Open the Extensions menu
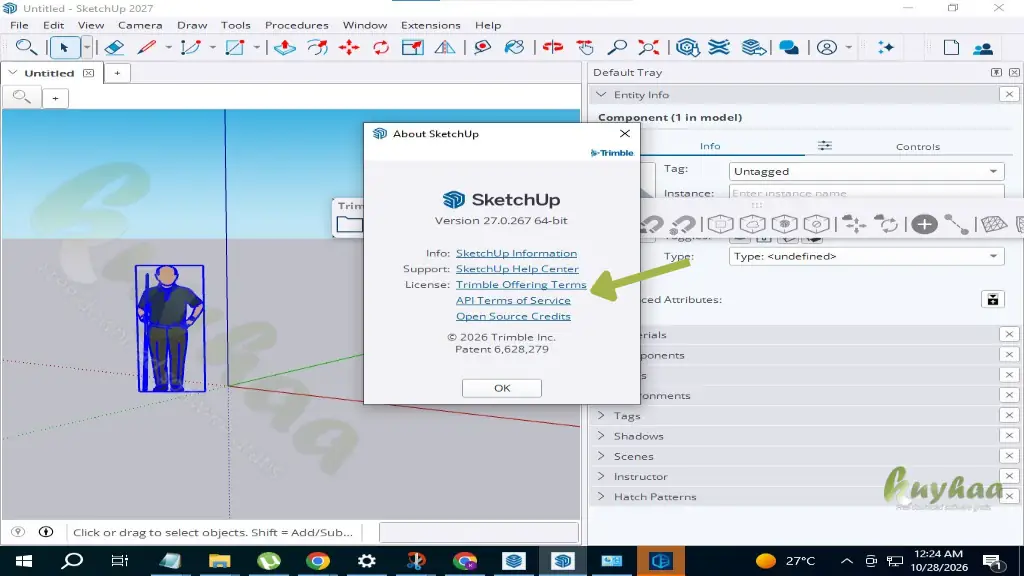Image resolution: width=1024 pixels, height=576 pixels. pyautogui.click(x=430, y=25)
